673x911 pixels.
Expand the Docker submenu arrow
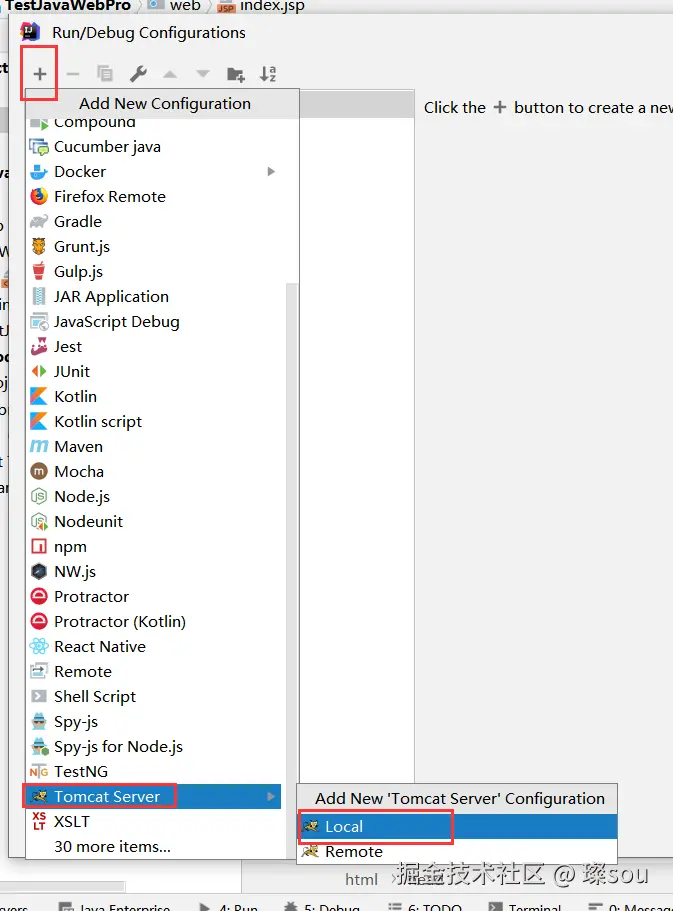tap(271, 172)
